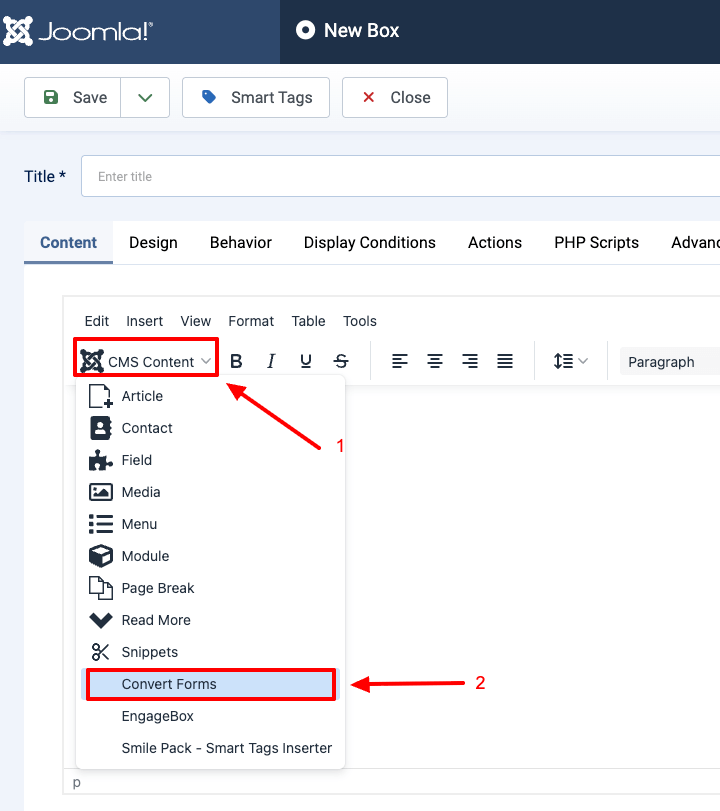Select the Menu entry text
The height and width of the screenshot is (811, 720).
[x=139, y=524]
